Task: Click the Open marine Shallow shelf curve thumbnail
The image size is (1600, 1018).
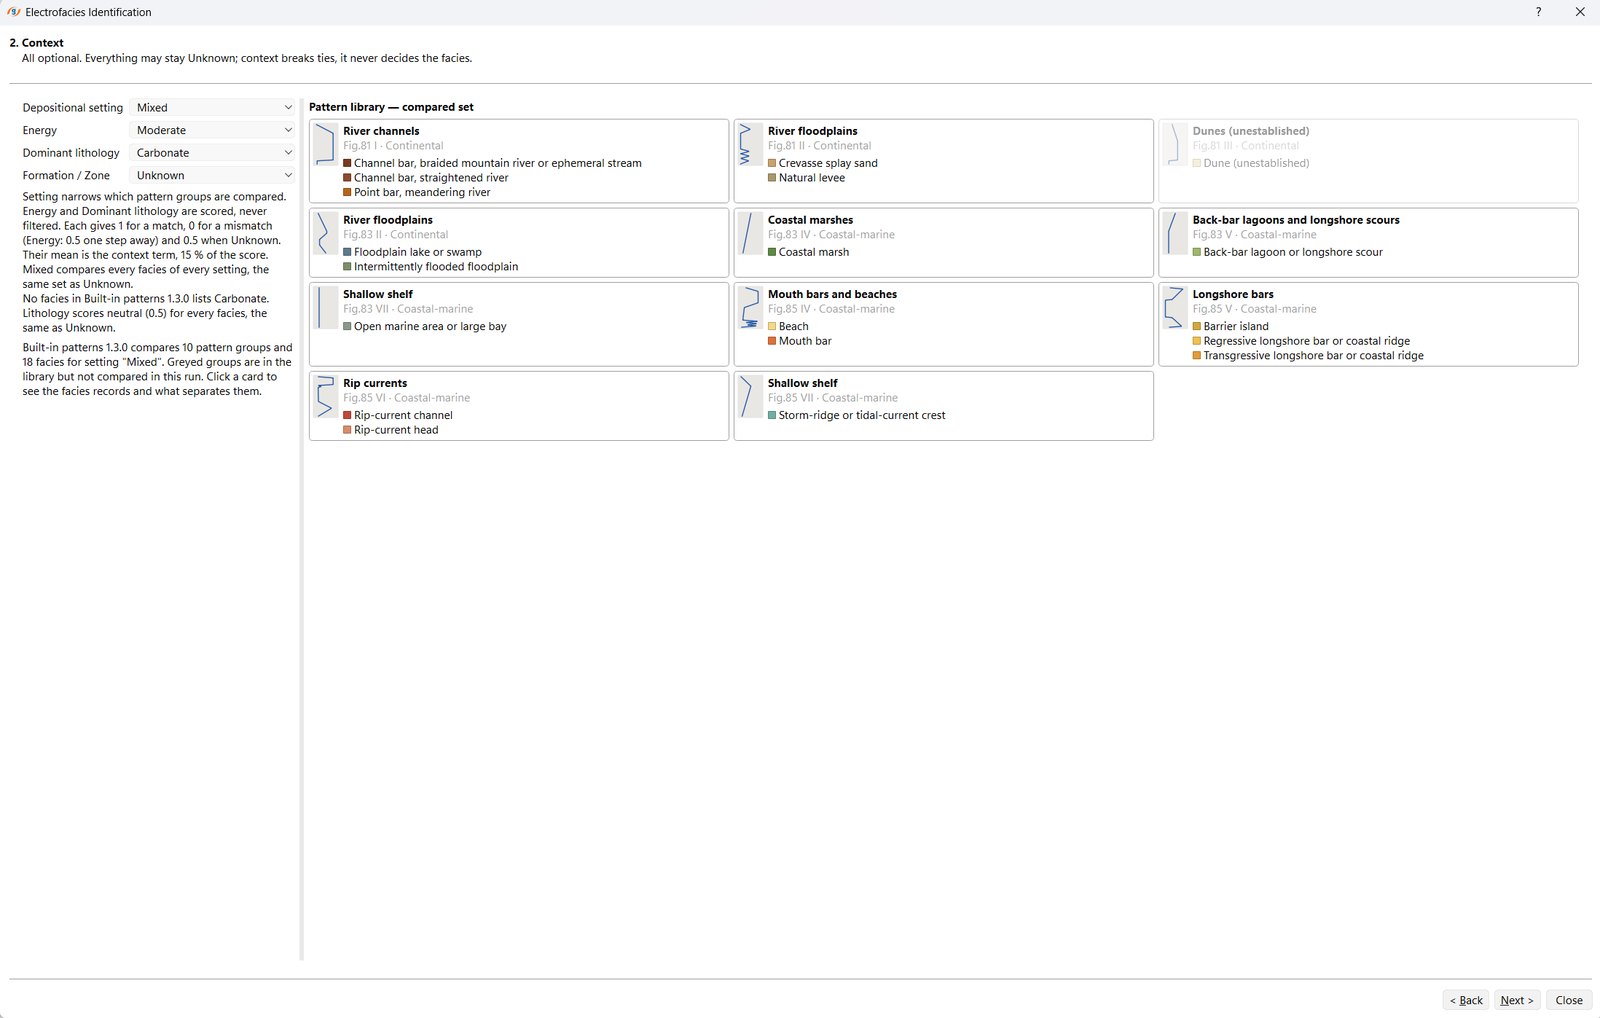Action: click(325, 308)
